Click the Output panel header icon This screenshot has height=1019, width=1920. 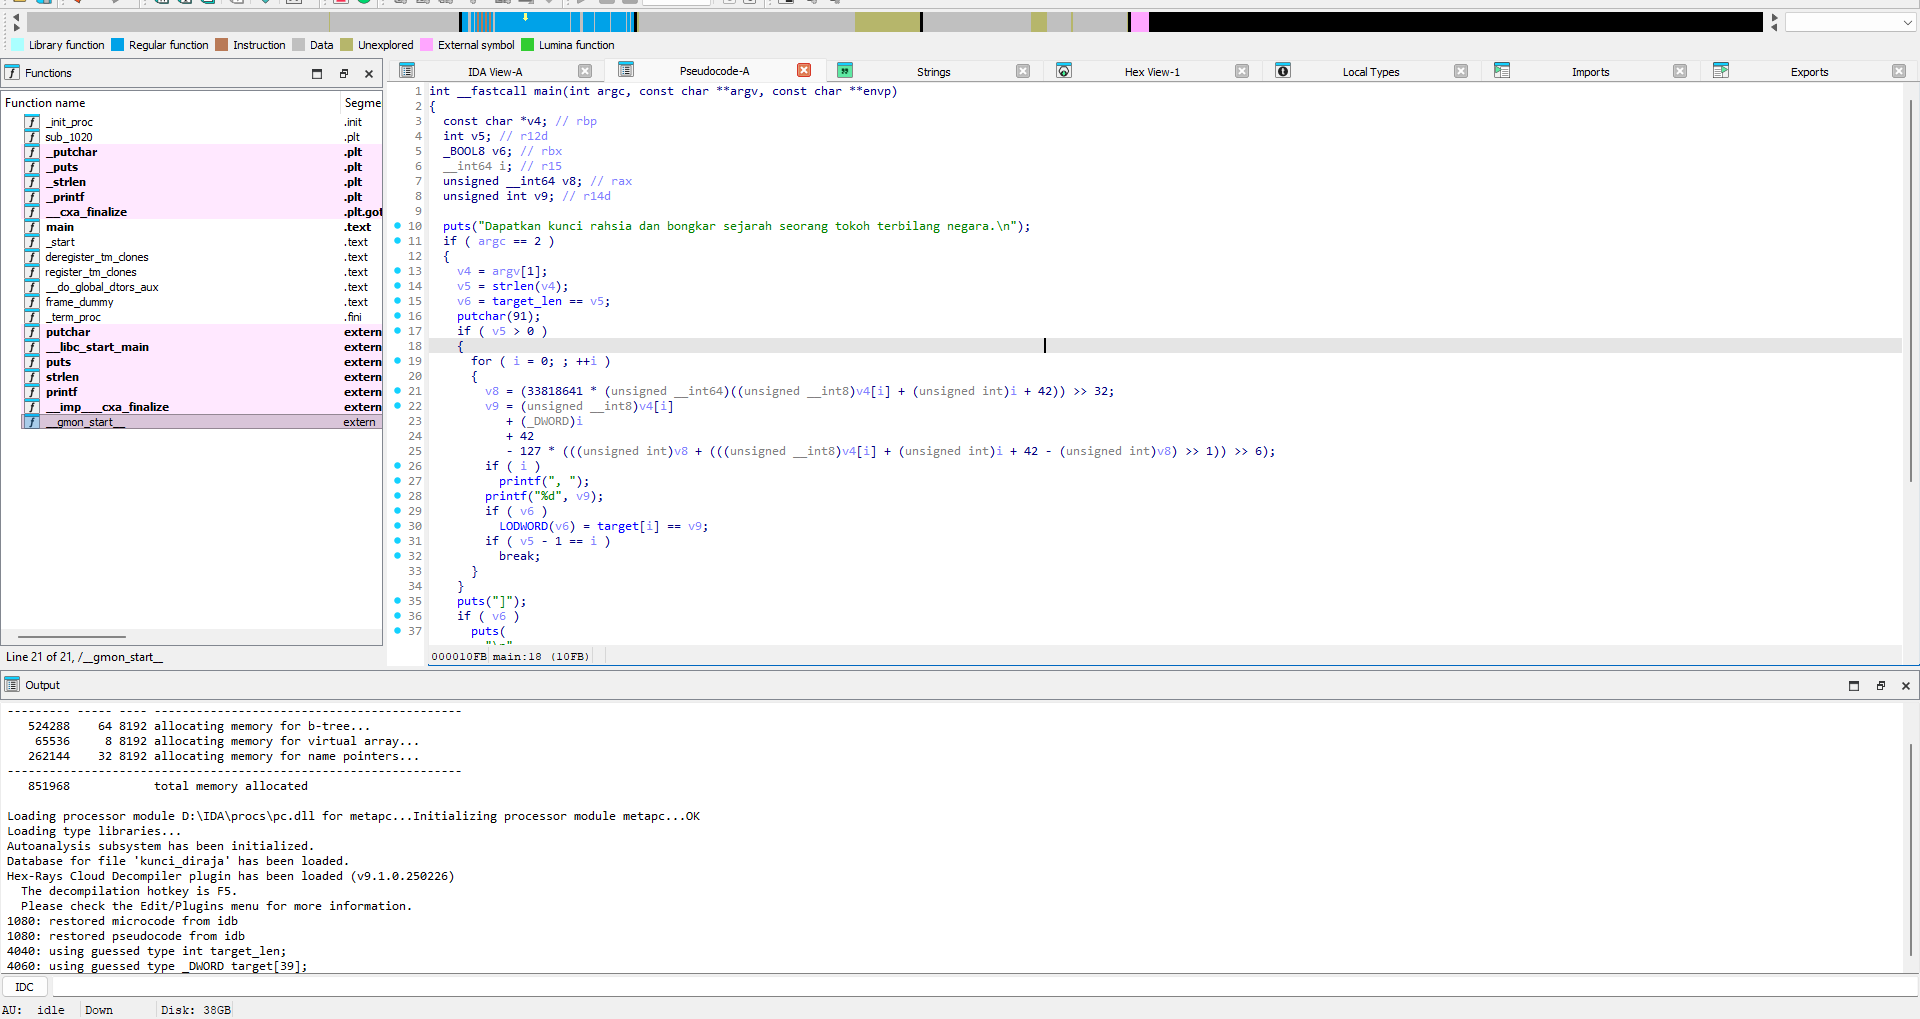[12, 685]
